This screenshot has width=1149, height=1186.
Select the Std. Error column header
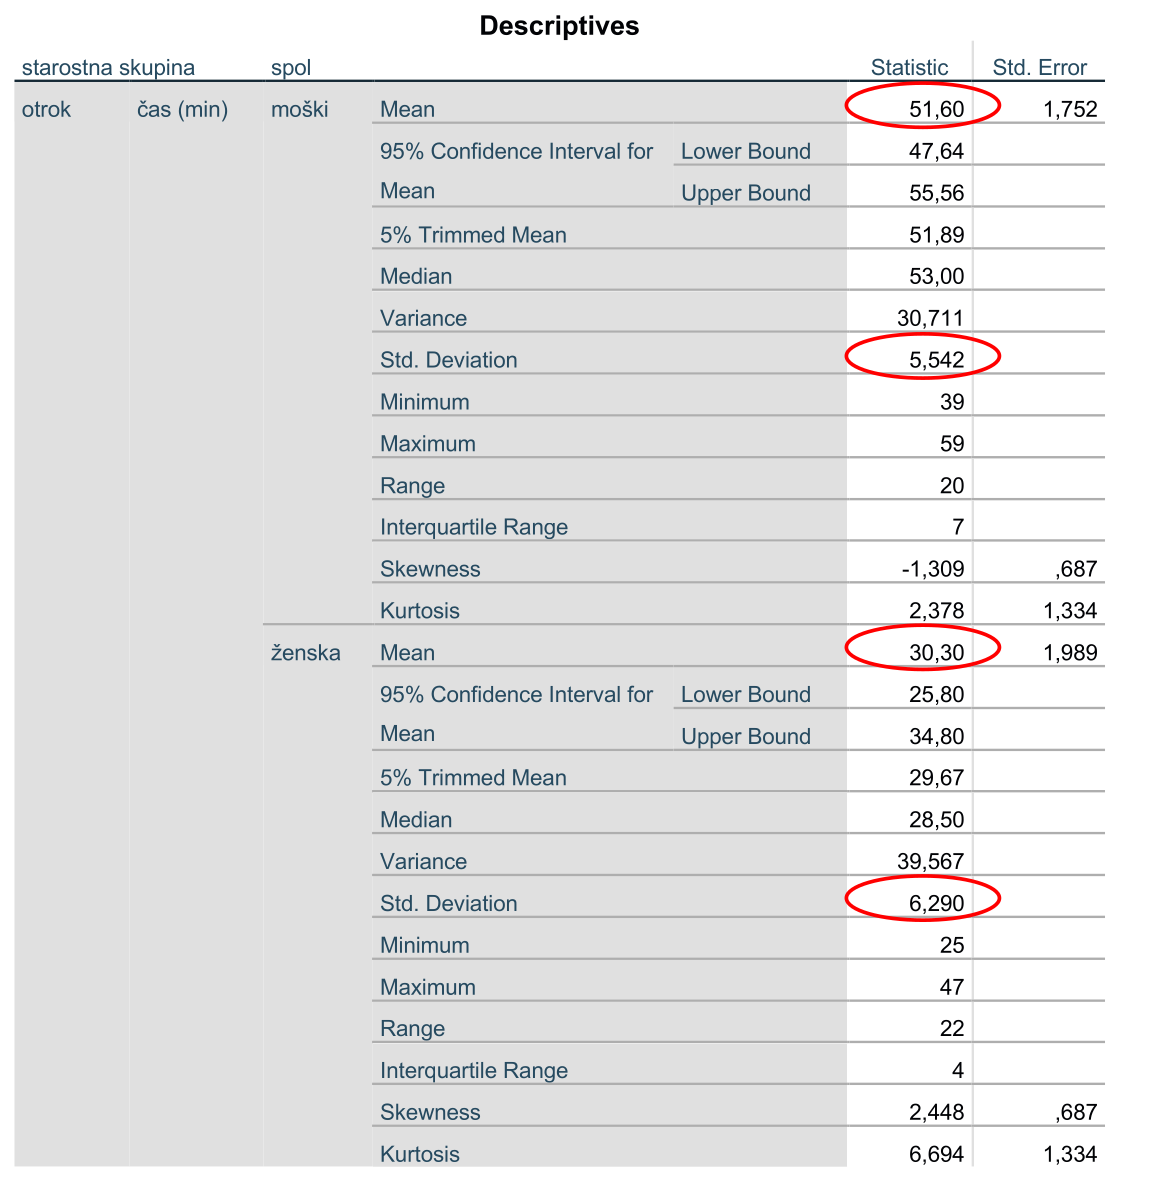(x=1039, y=67)
